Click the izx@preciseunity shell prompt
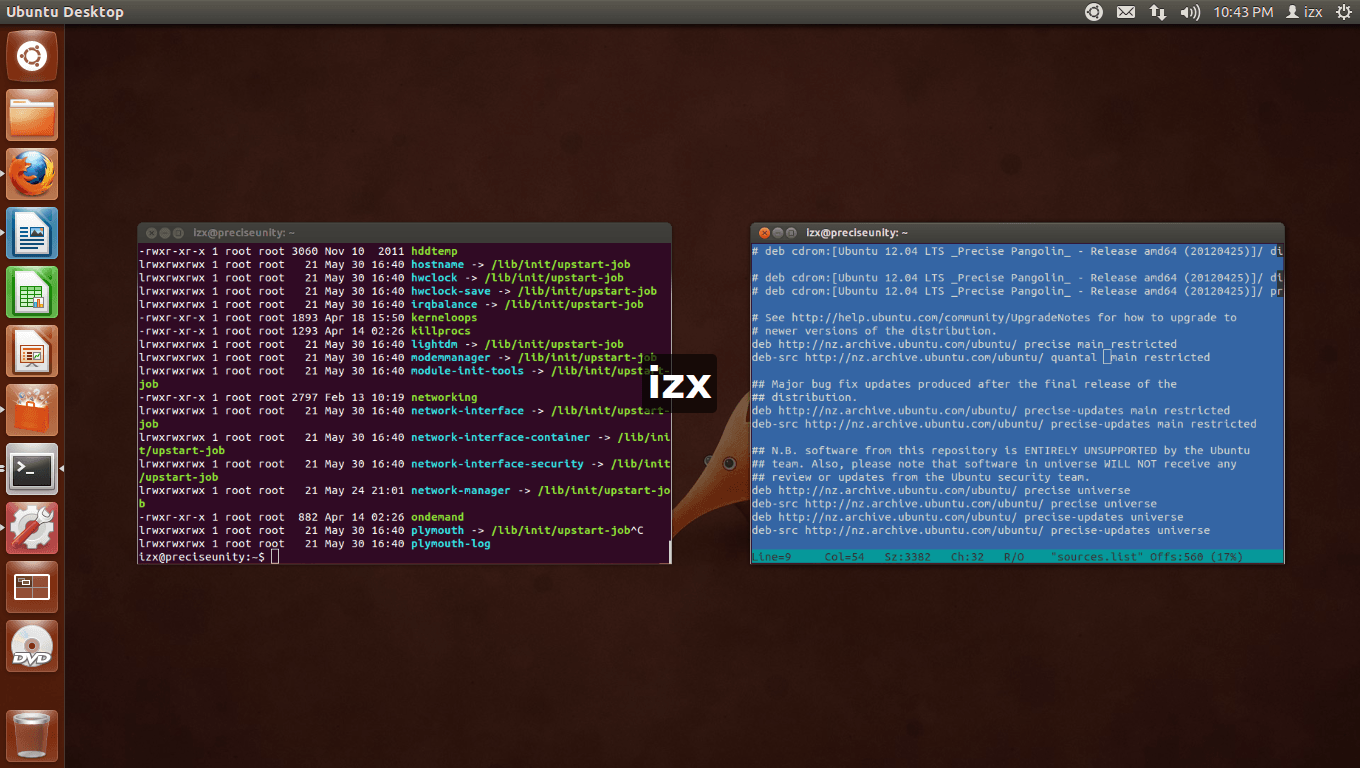 click(201, 557)
